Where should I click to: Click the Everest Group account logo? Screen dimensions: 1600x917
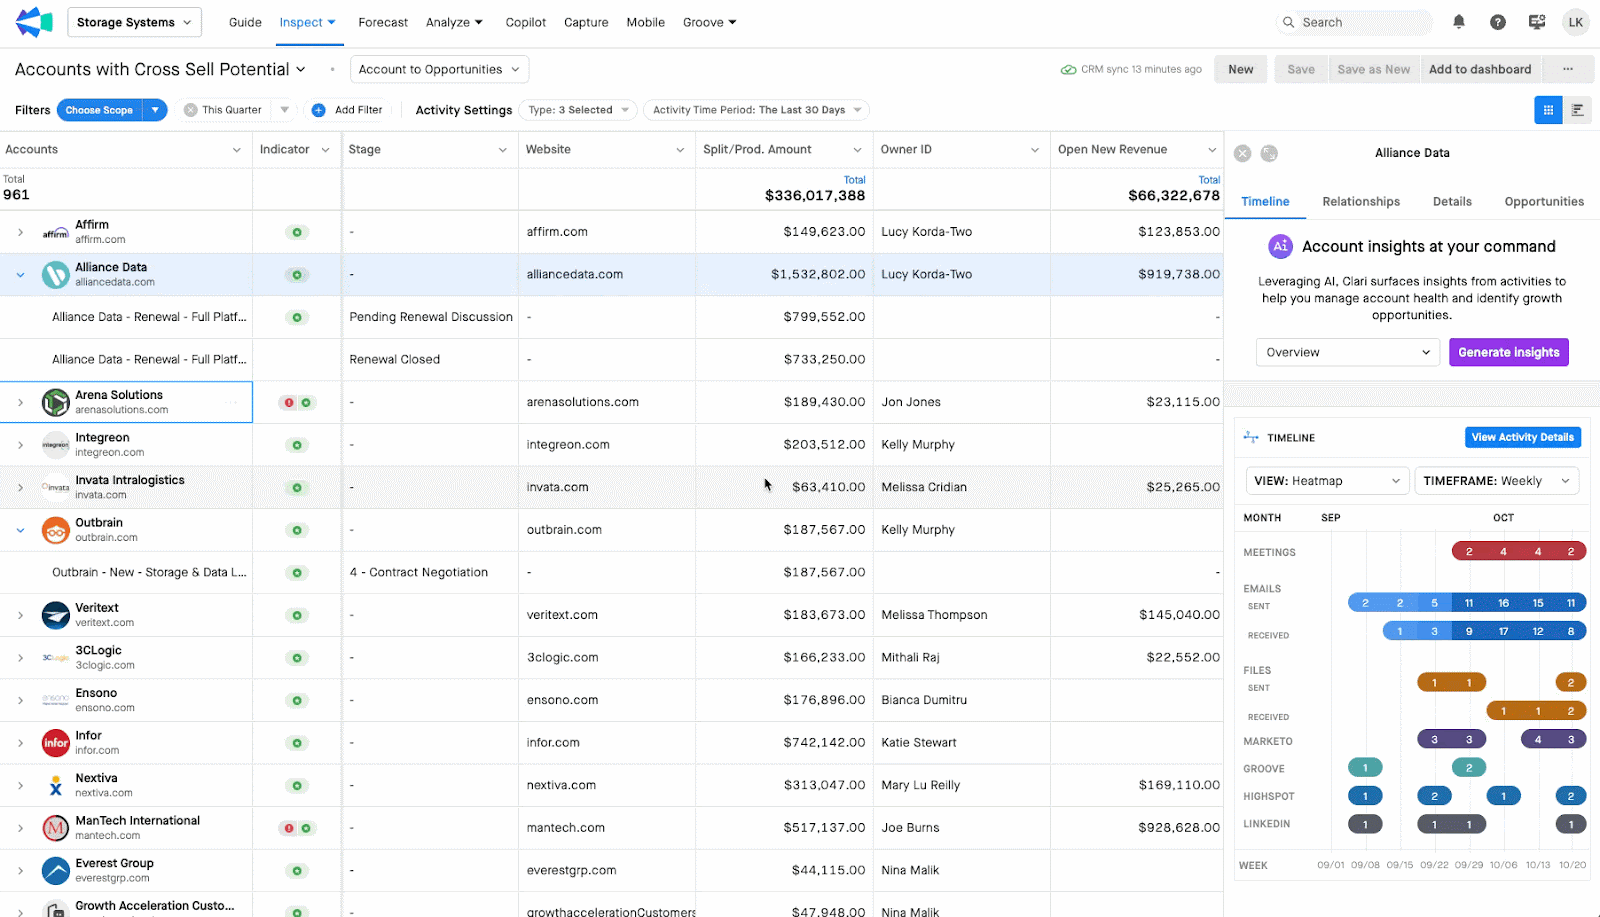[56, 870]
